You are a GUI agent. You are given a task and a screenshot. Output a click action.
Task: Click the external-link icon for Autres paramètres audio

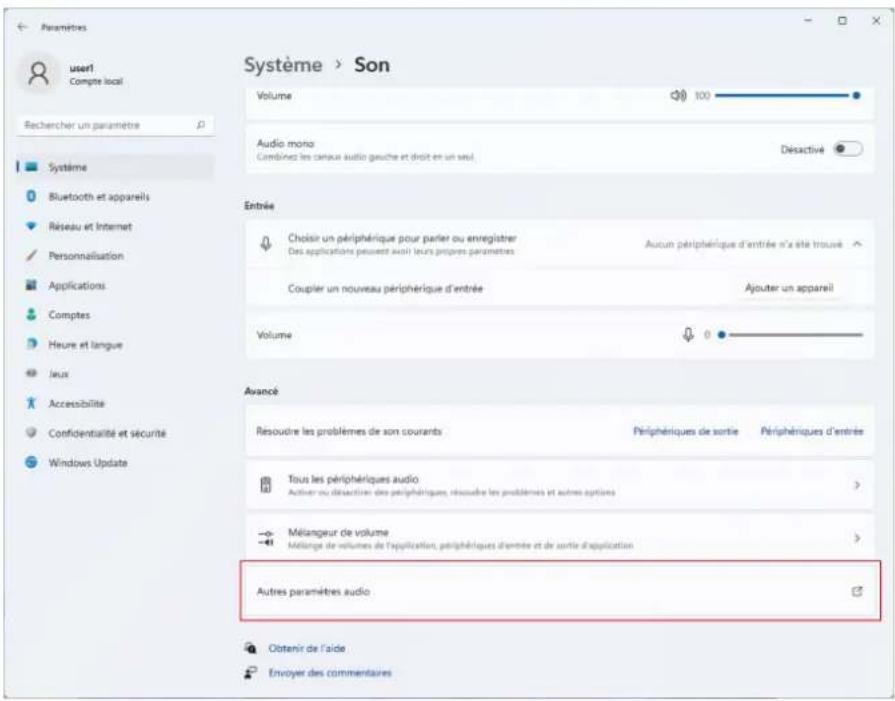click(857, 591)
